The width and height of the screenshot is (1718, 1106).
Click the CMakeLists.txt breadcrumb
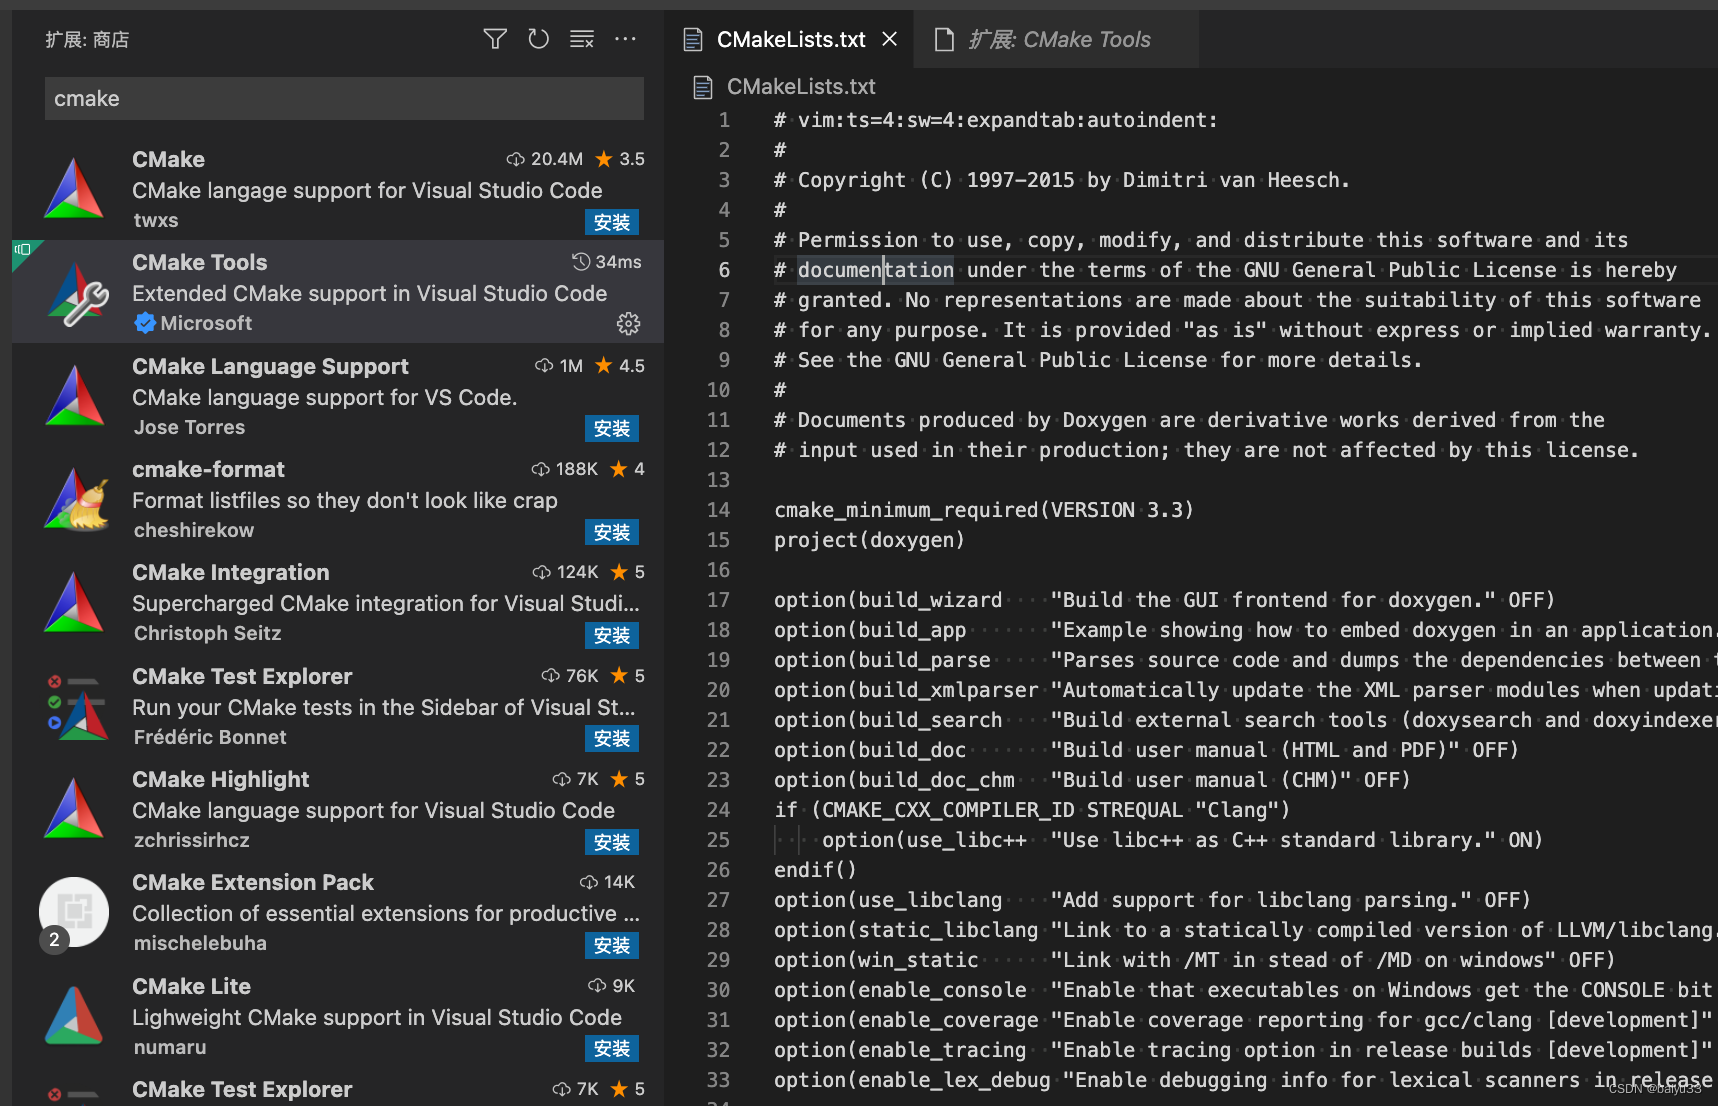pyautogui.click(x=801, y=87)
